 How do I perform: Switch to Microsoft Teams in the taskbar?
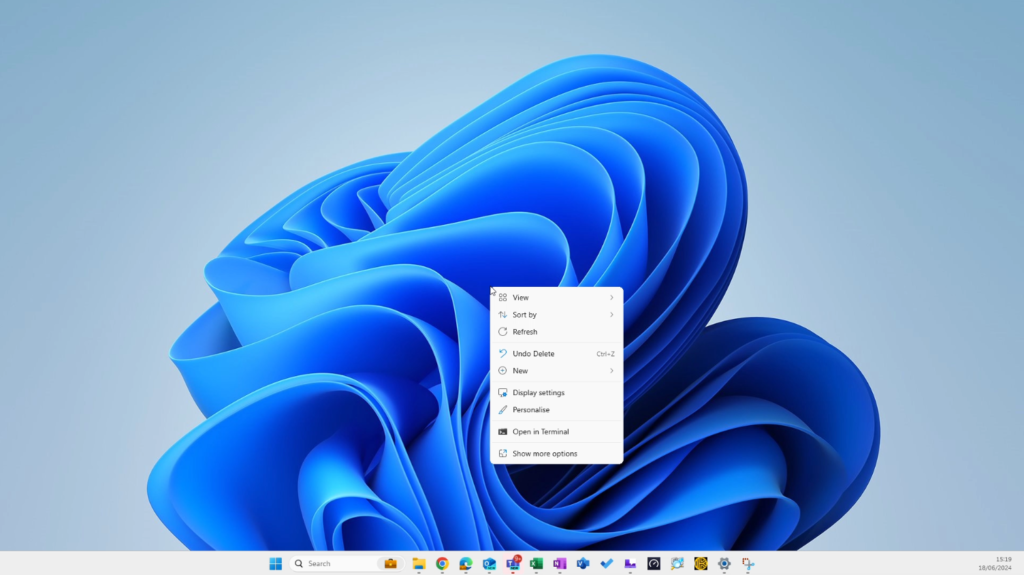point(513,563)
